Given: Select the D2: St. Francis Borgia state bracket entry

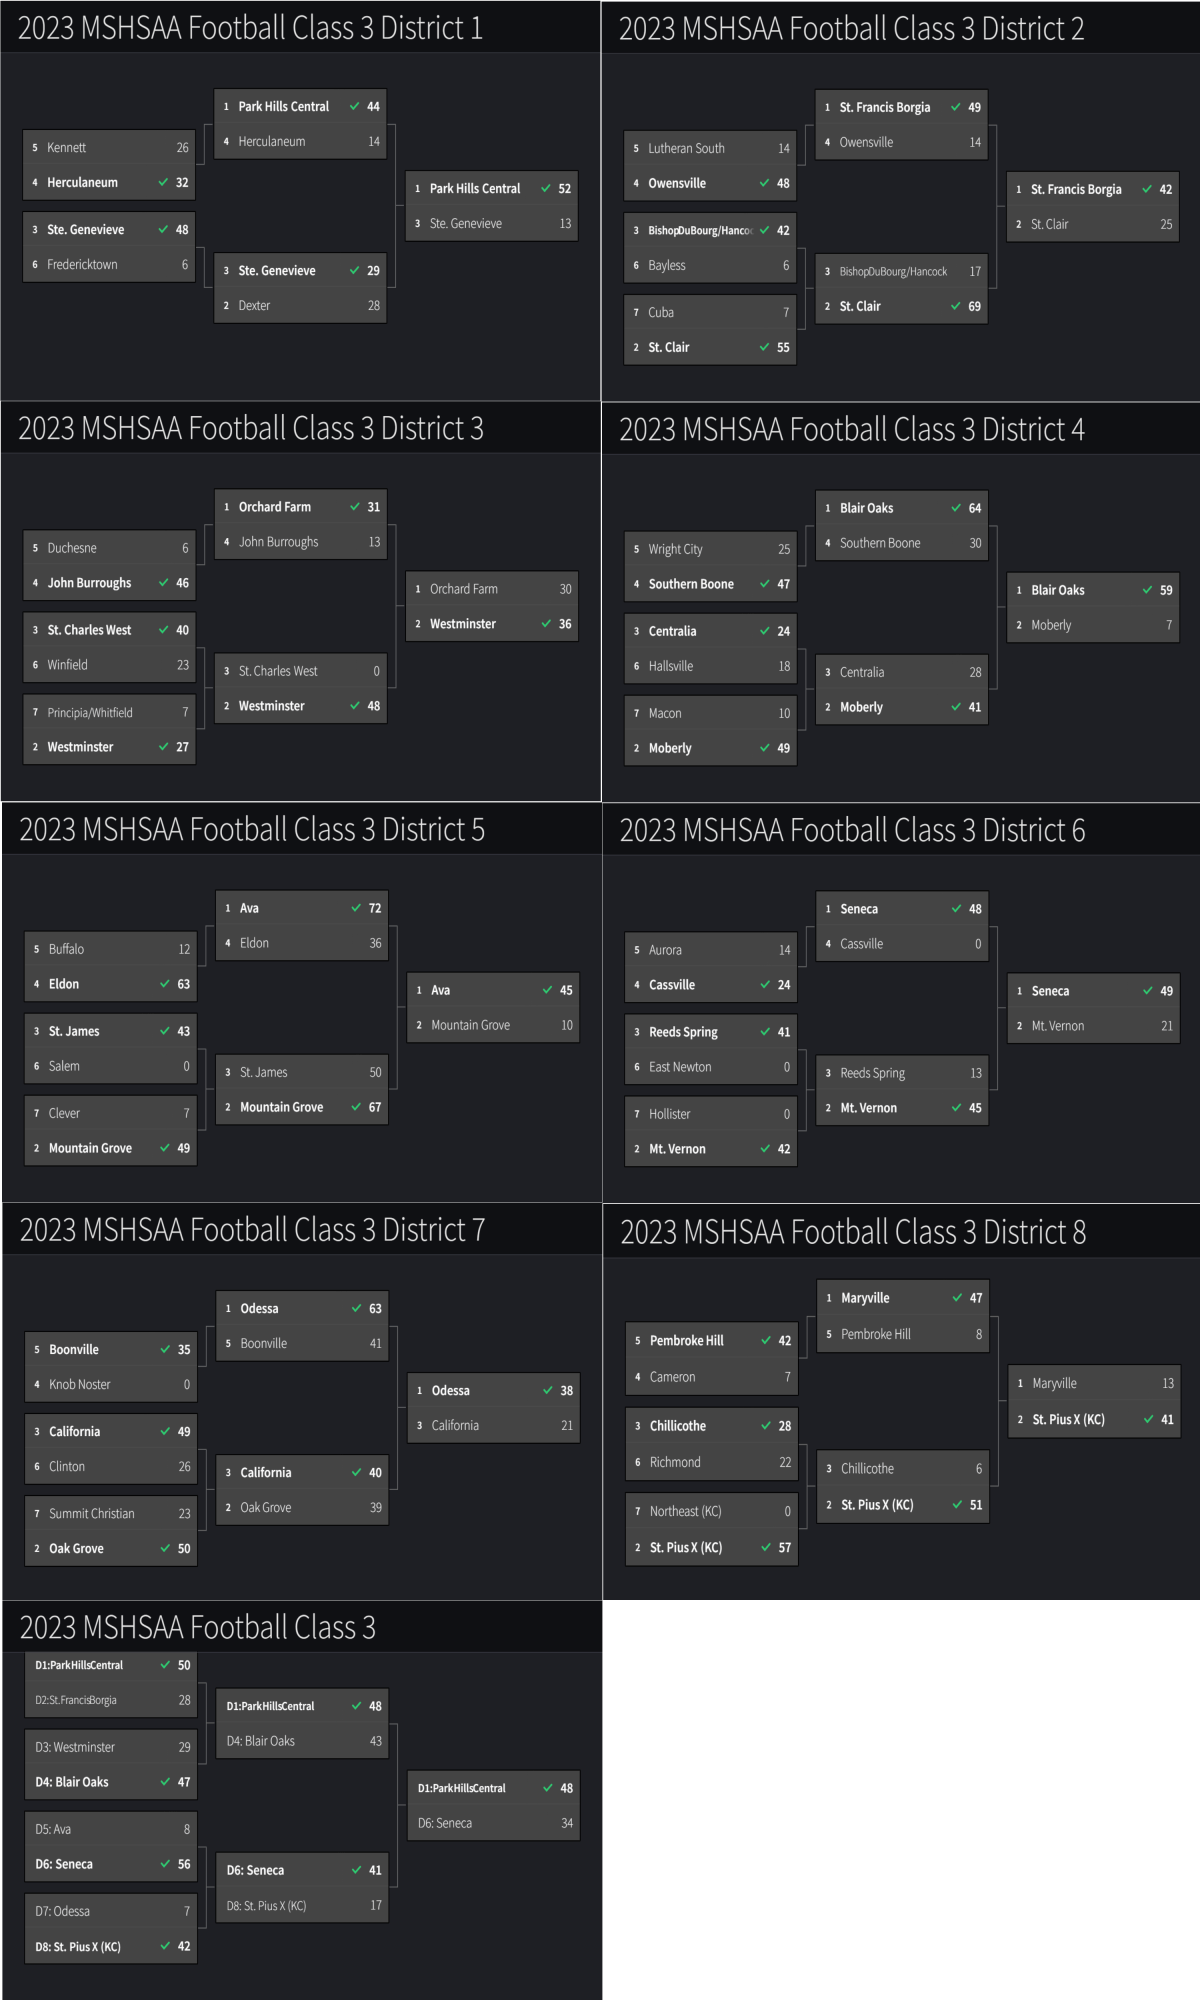Looking at the screenshot, I should click(110, 1700).
